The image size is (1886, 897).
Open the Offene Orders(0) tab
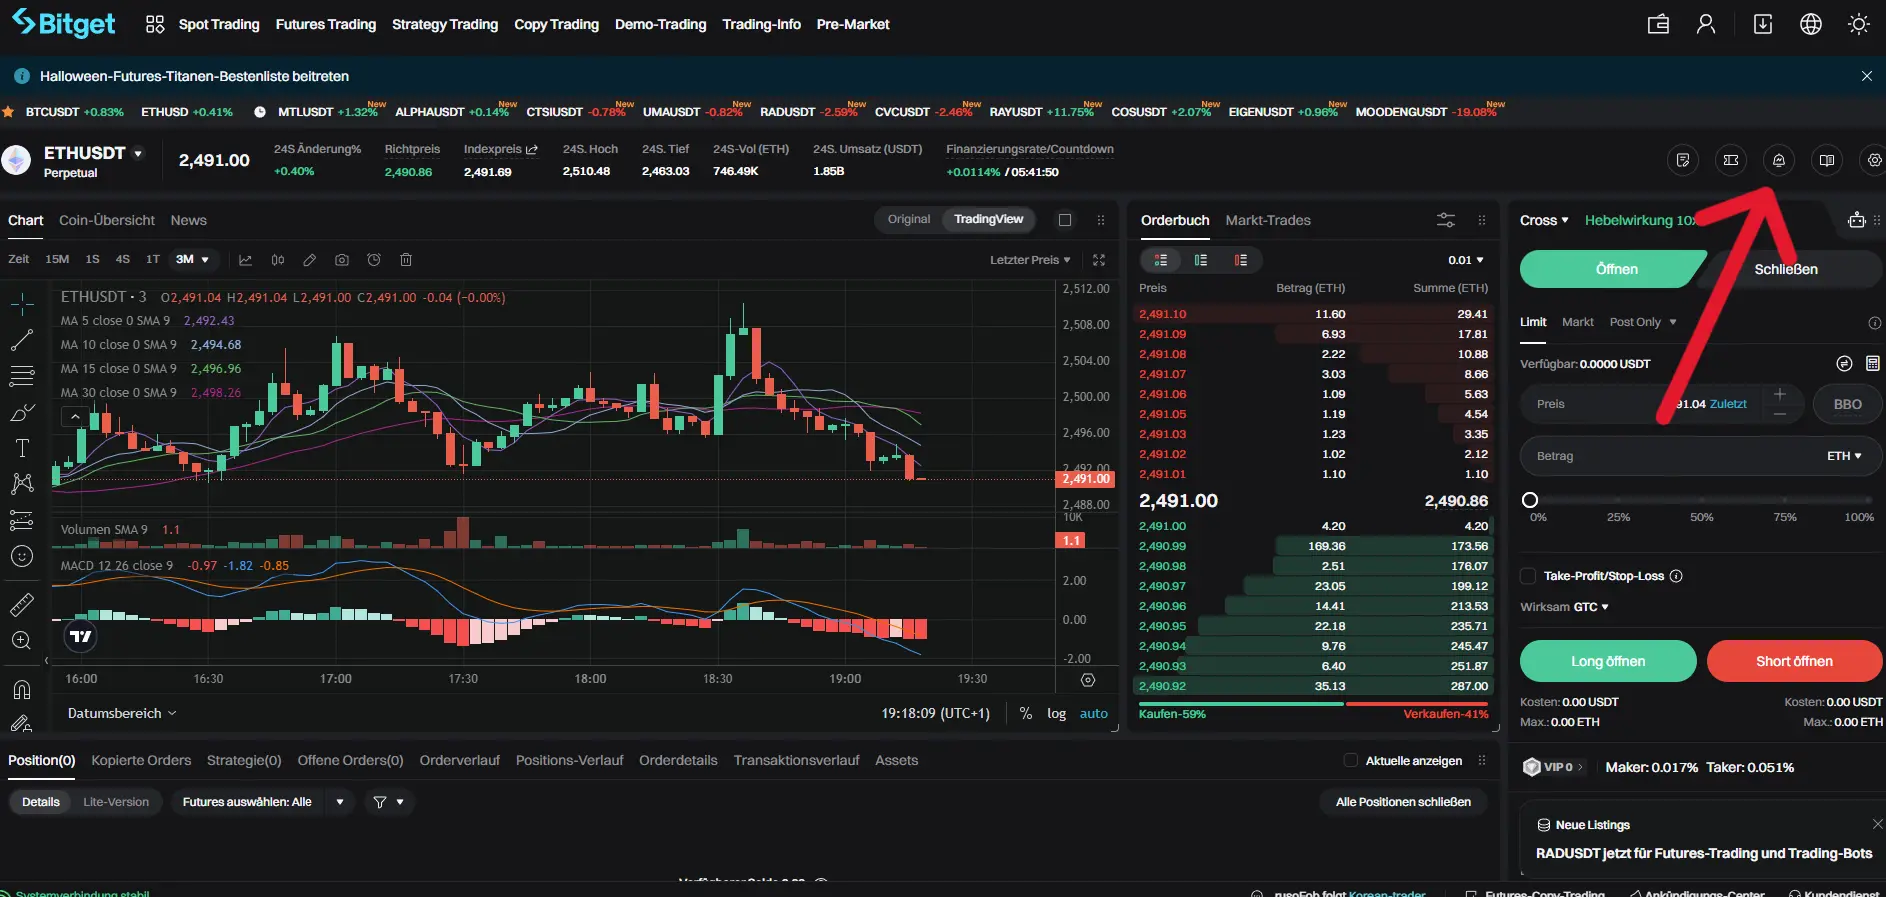(x=350, y=760)
